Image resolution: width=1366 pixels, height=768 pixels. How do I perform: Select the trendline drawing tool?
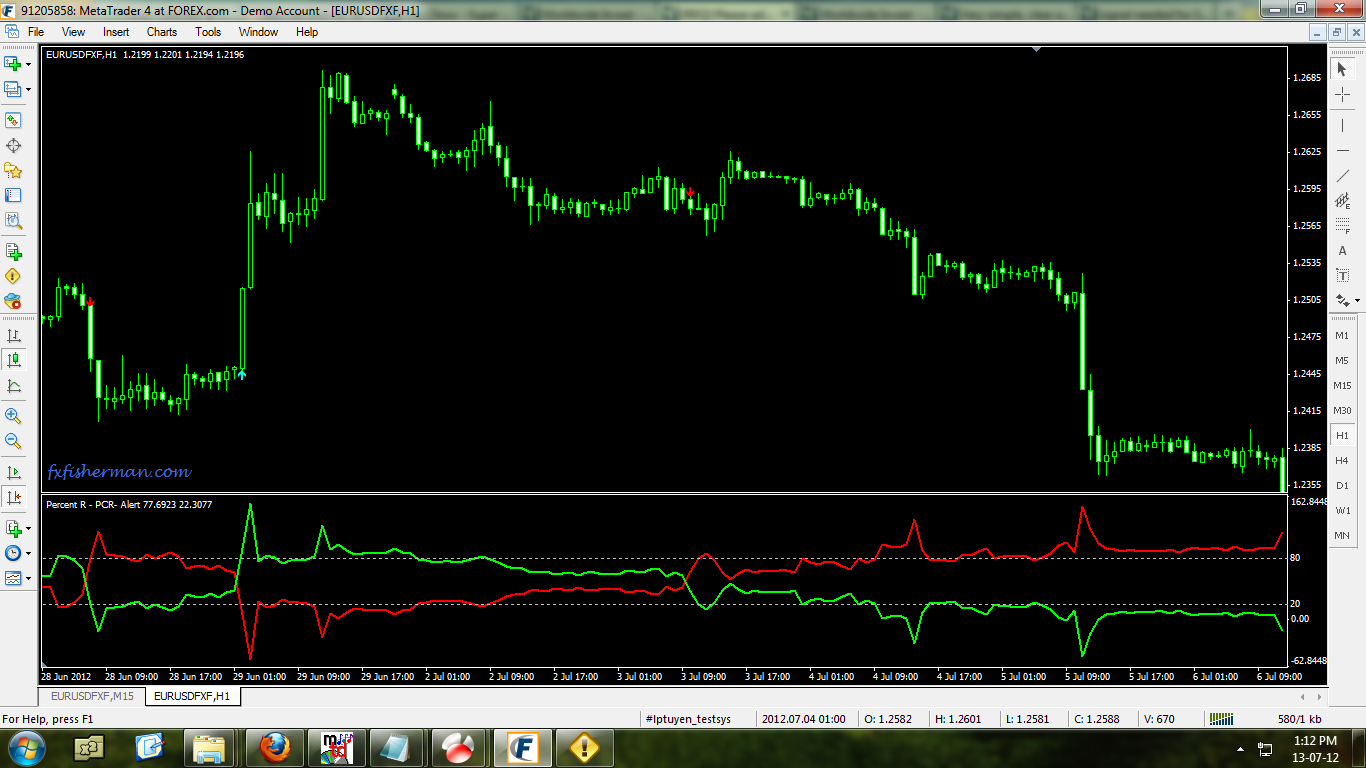coord(1342,176)
